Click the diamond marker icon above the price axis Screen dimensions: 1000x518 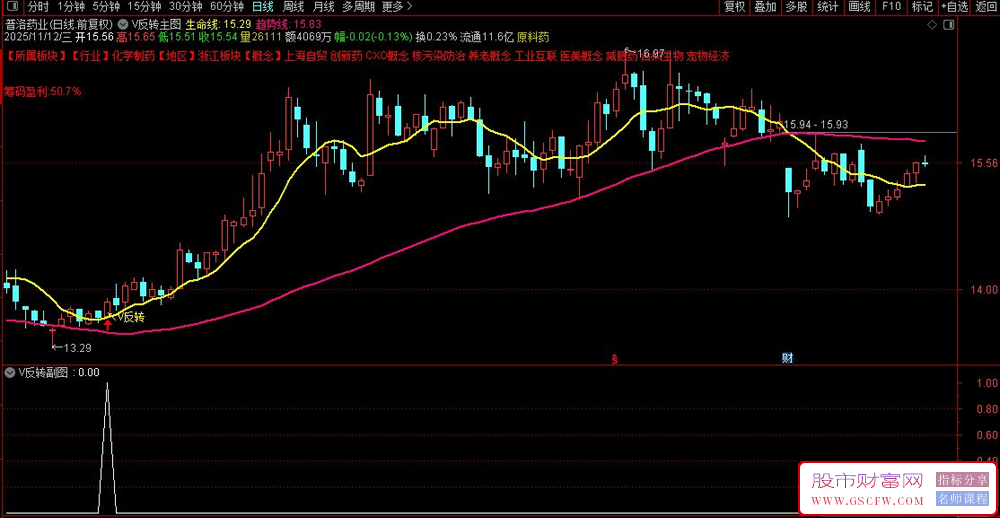pos(931,24)
